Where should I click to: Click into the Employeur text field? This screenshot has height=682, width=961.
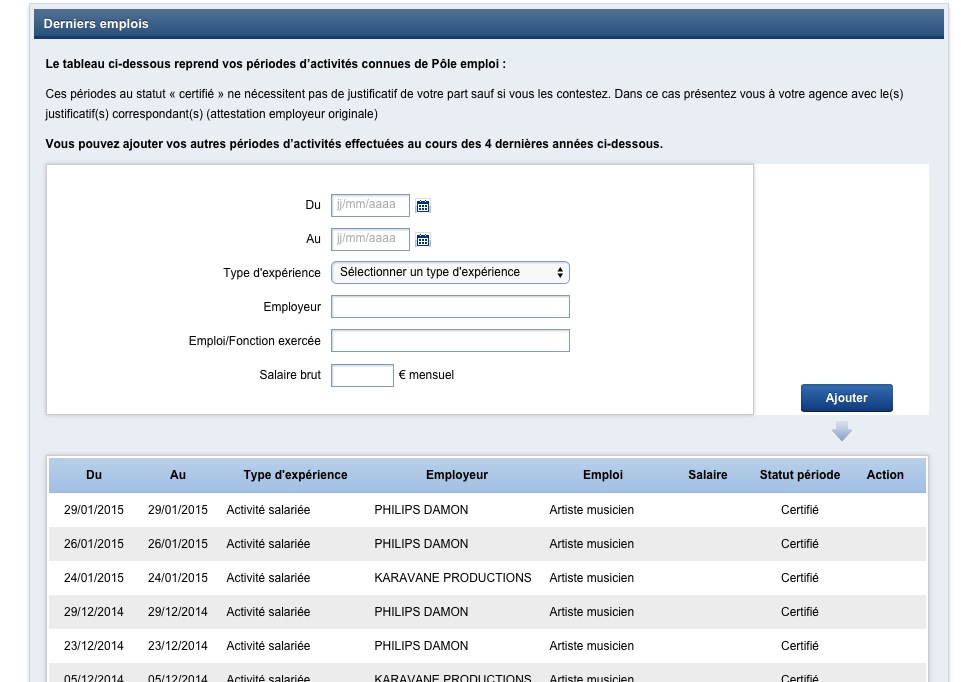click(x=450, y=307)
